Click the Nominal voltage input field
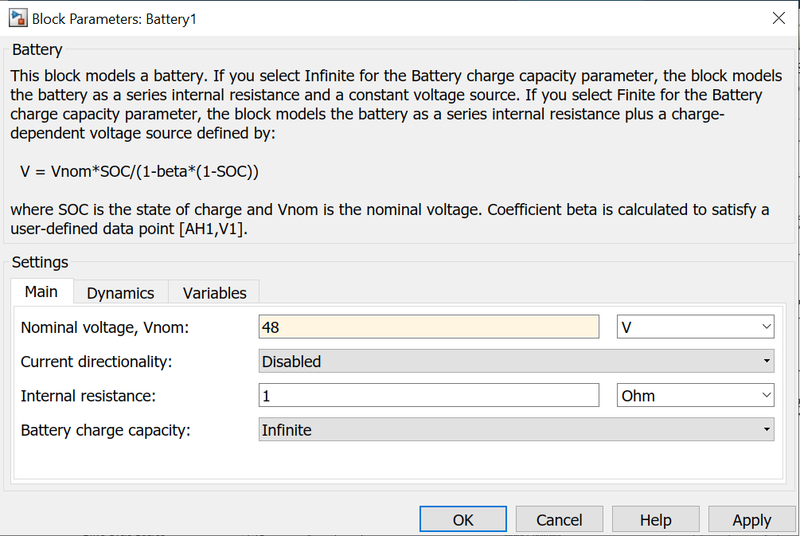 [x=428, y=327]
